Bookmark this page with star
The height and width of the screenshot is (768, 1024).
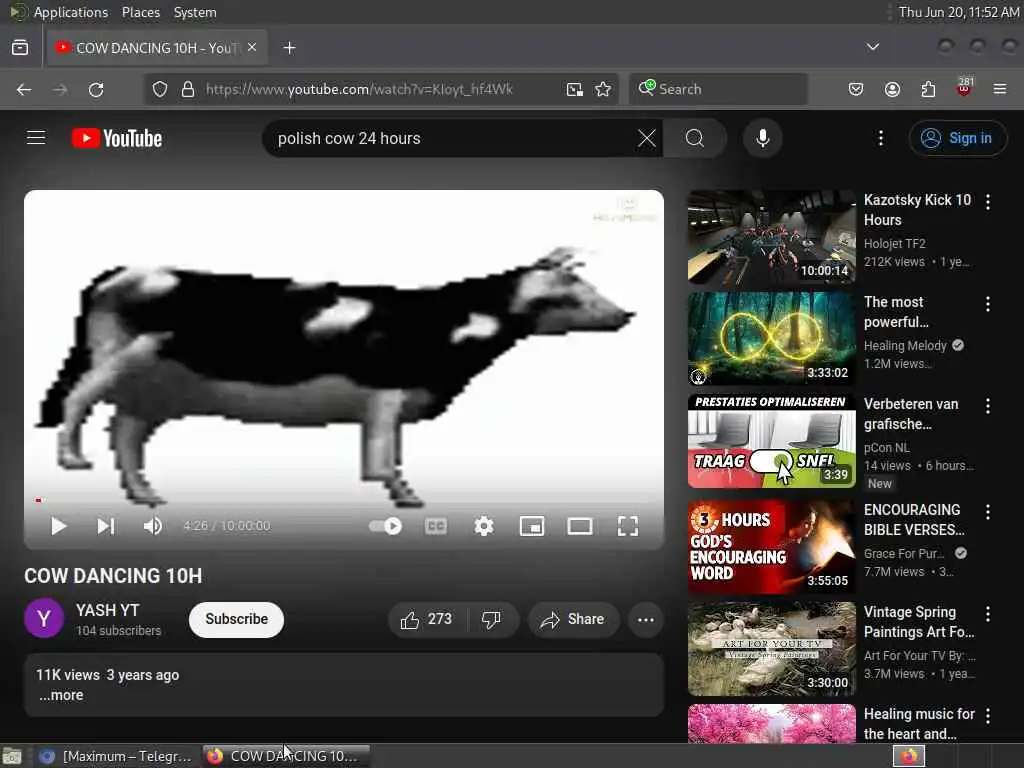[603, 89]
